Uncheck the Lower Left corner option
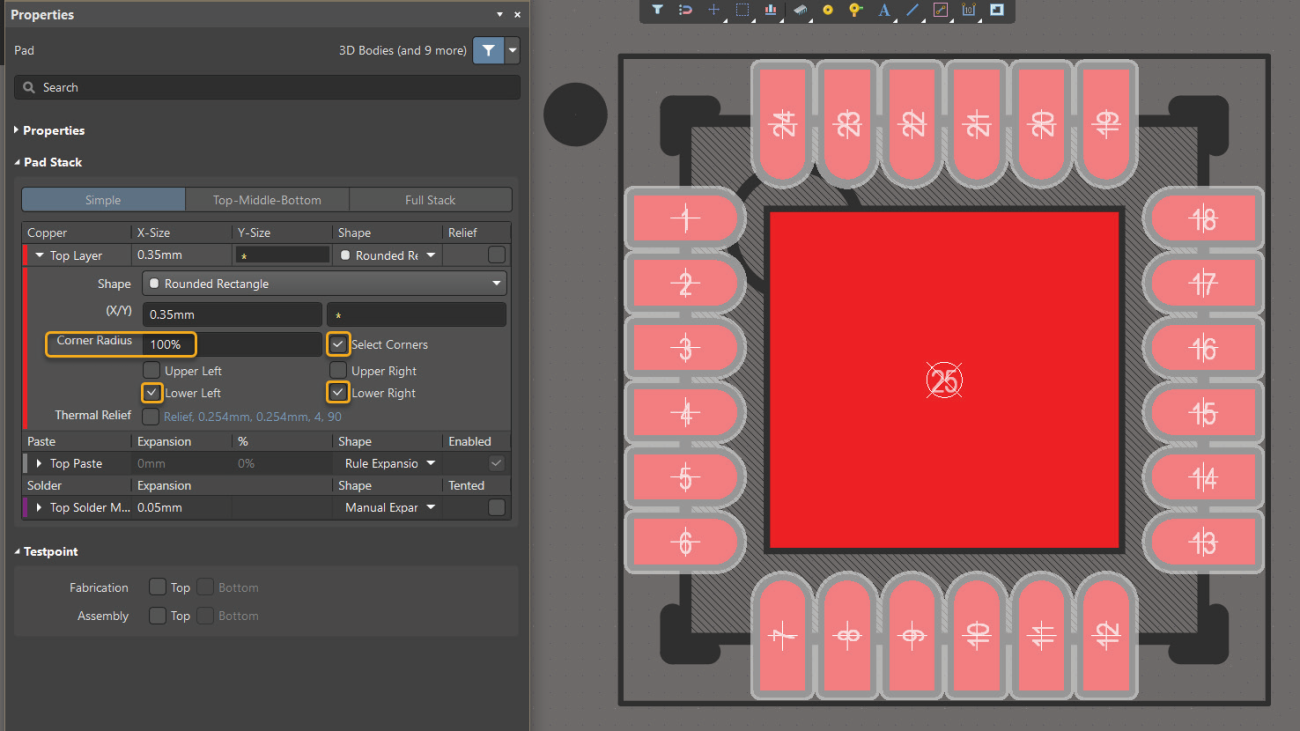The image size is (1300, 731). (152, 392)
